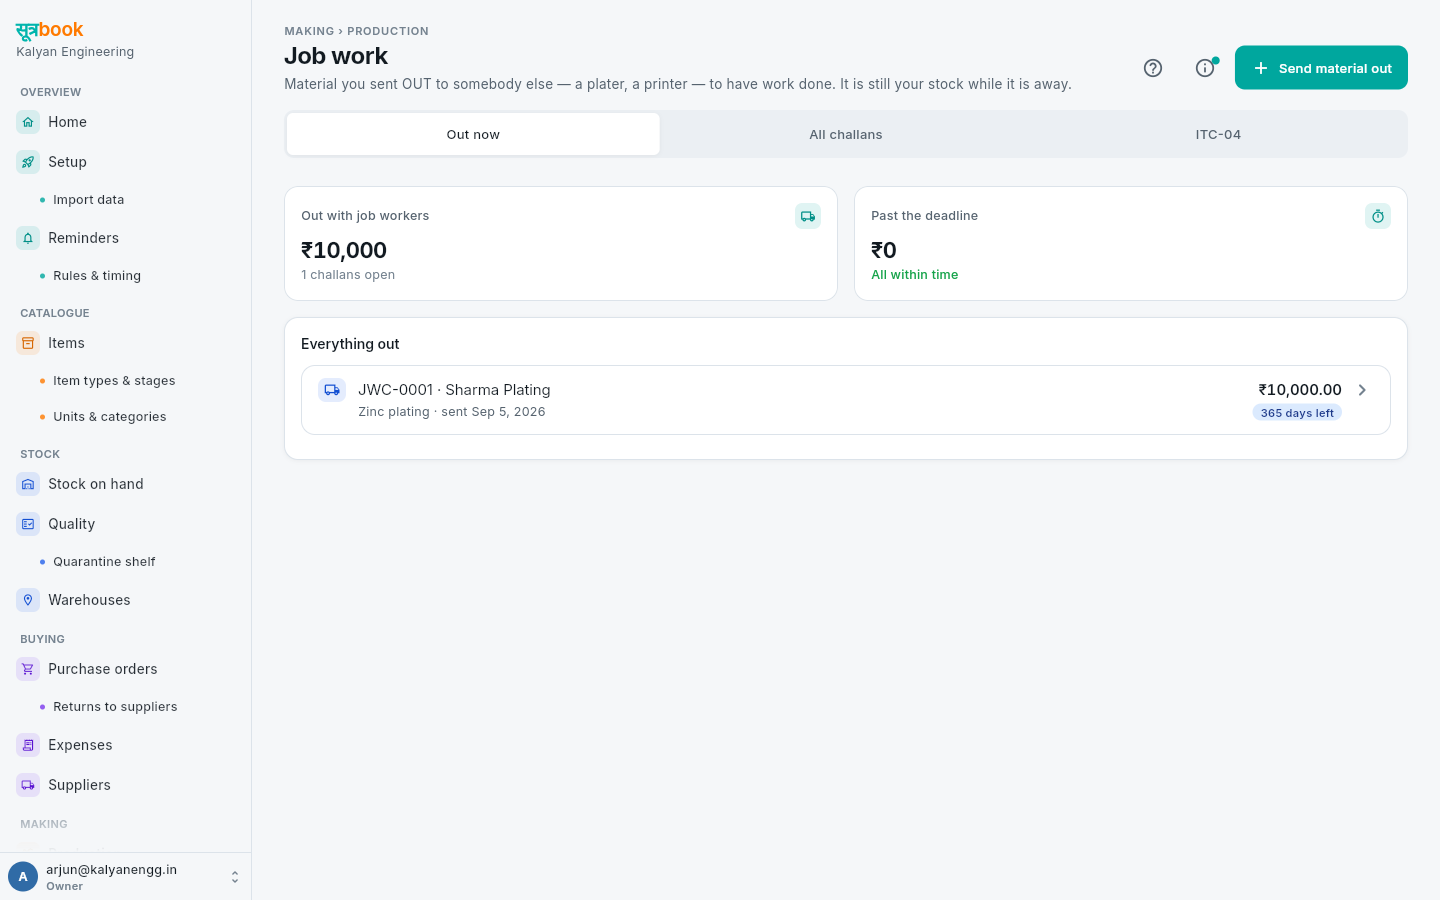Click stopwatch icon in Past the deadline card
The width and height of the screenshot is (1440, 900).
point(1378,216)
